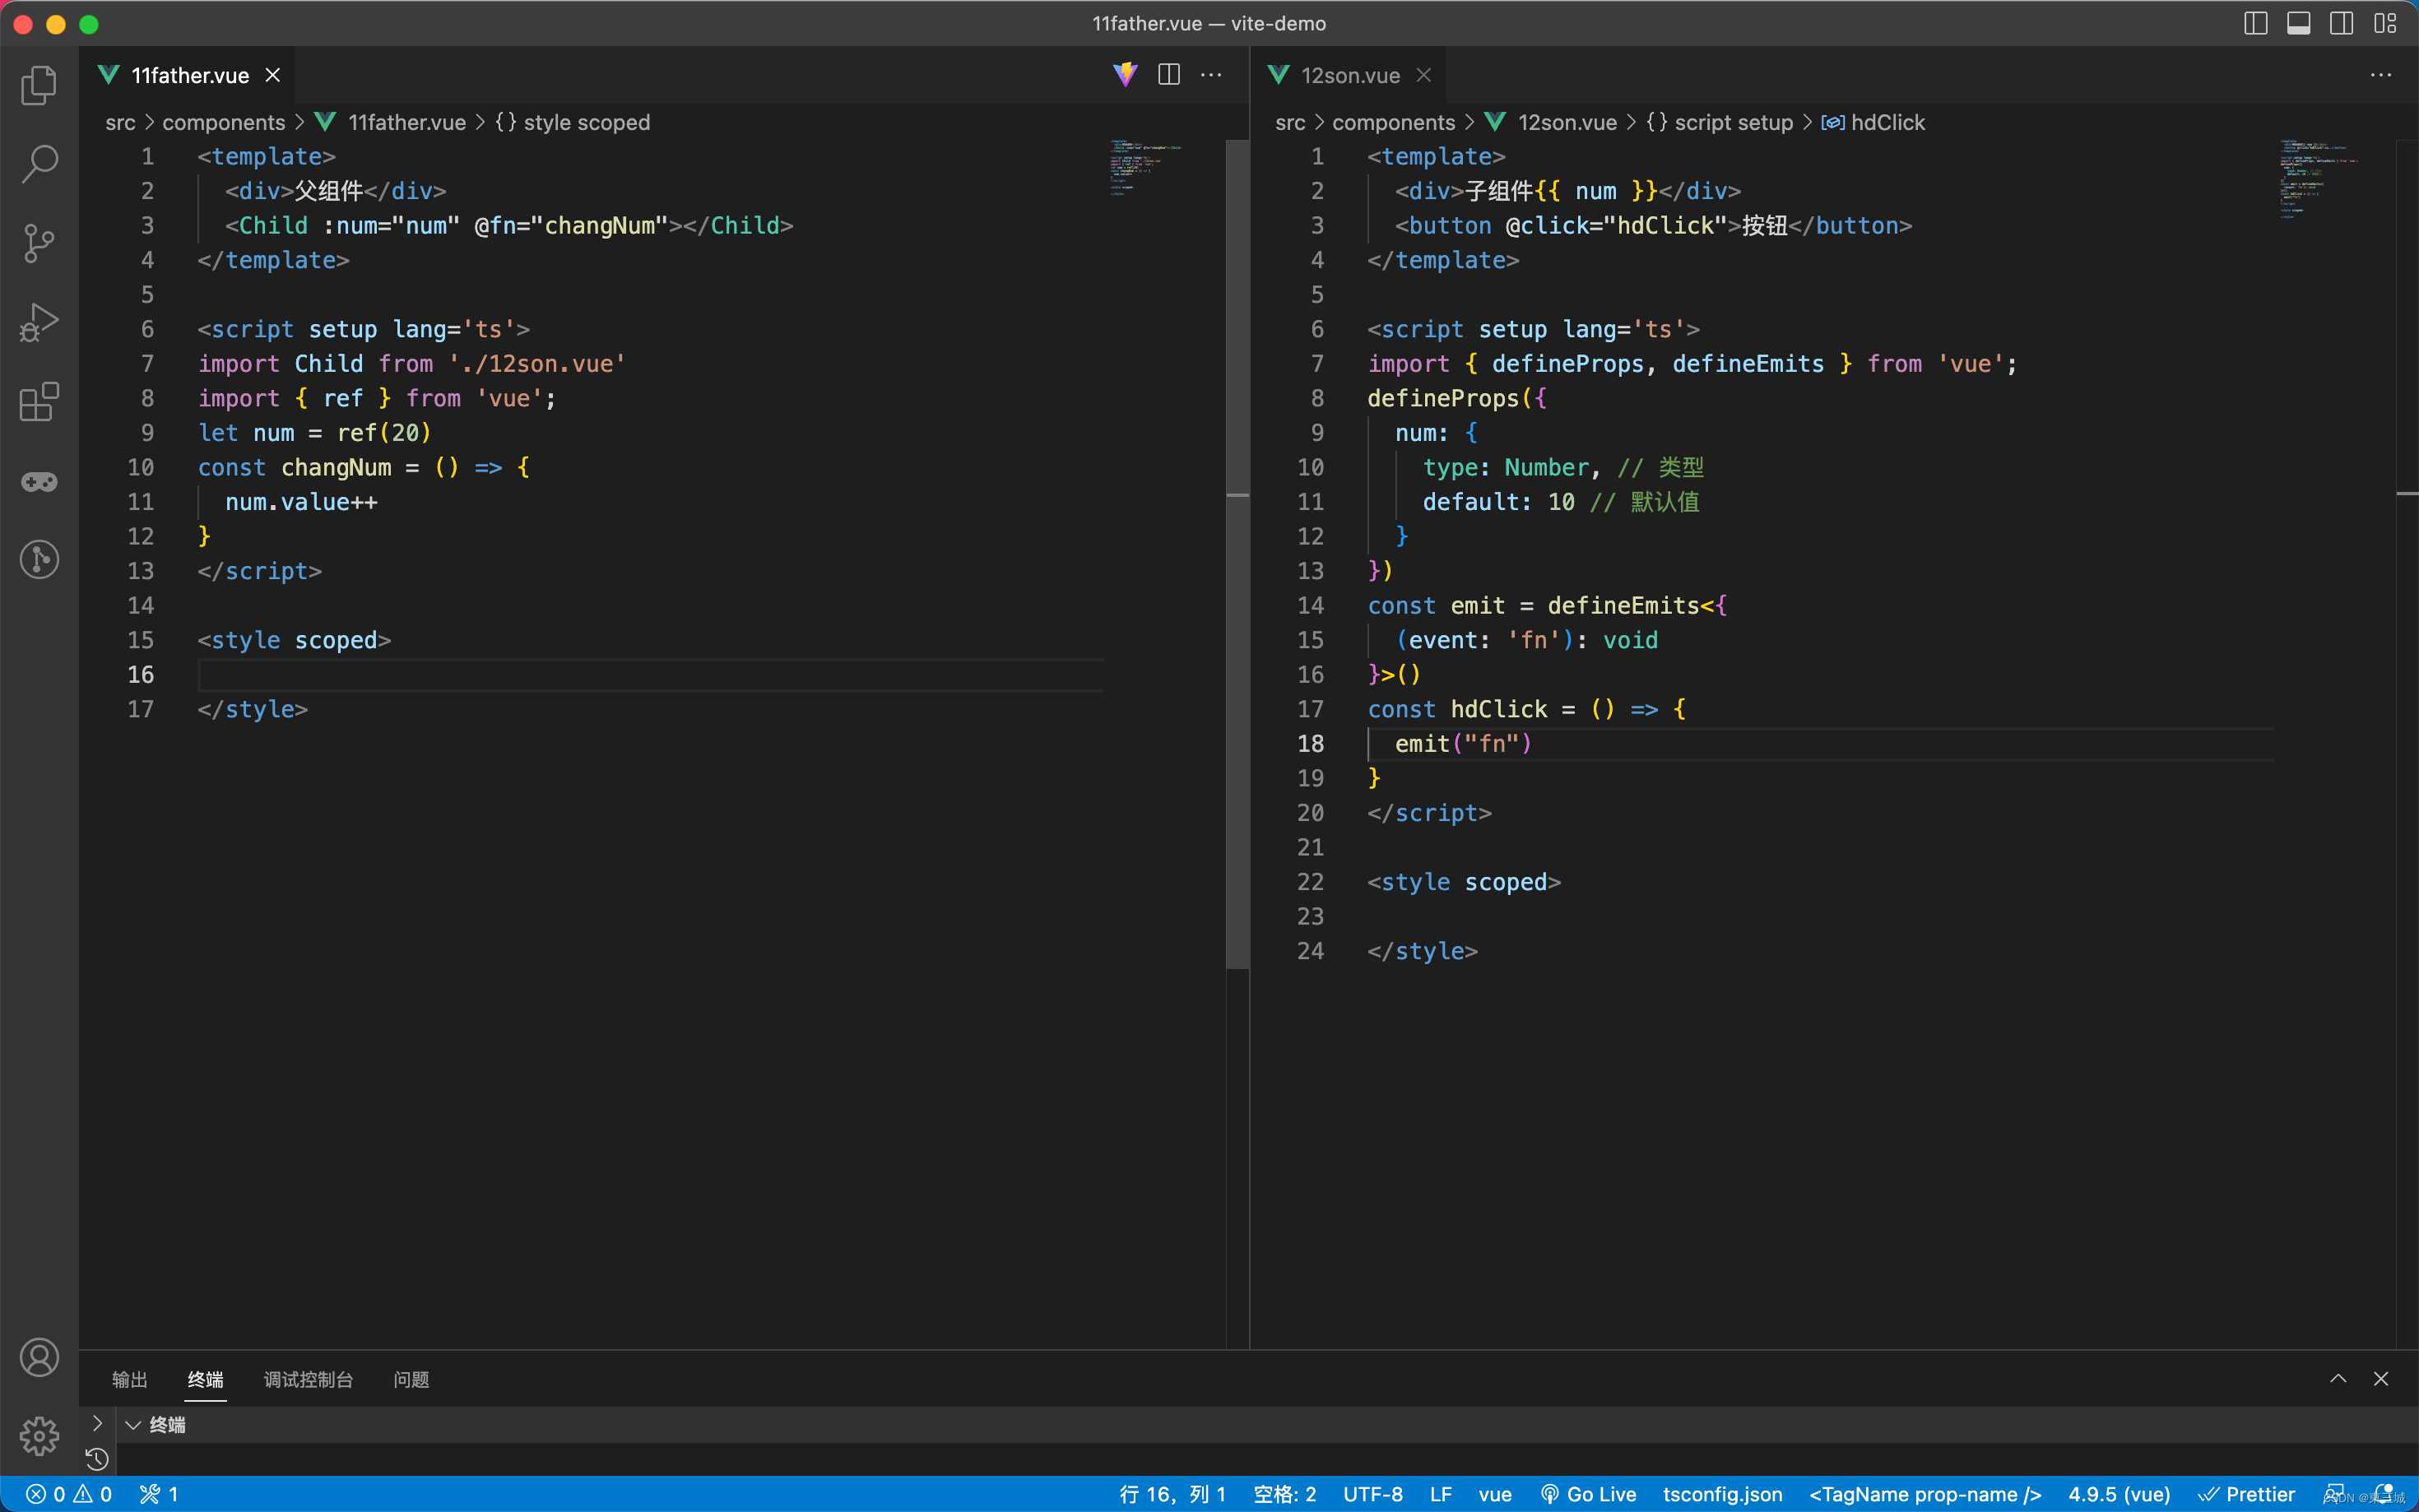Screen dimensions: 2419x1512
Task: Go to line via 行 16, 列 1
Action: [x=1172, y=1494]
